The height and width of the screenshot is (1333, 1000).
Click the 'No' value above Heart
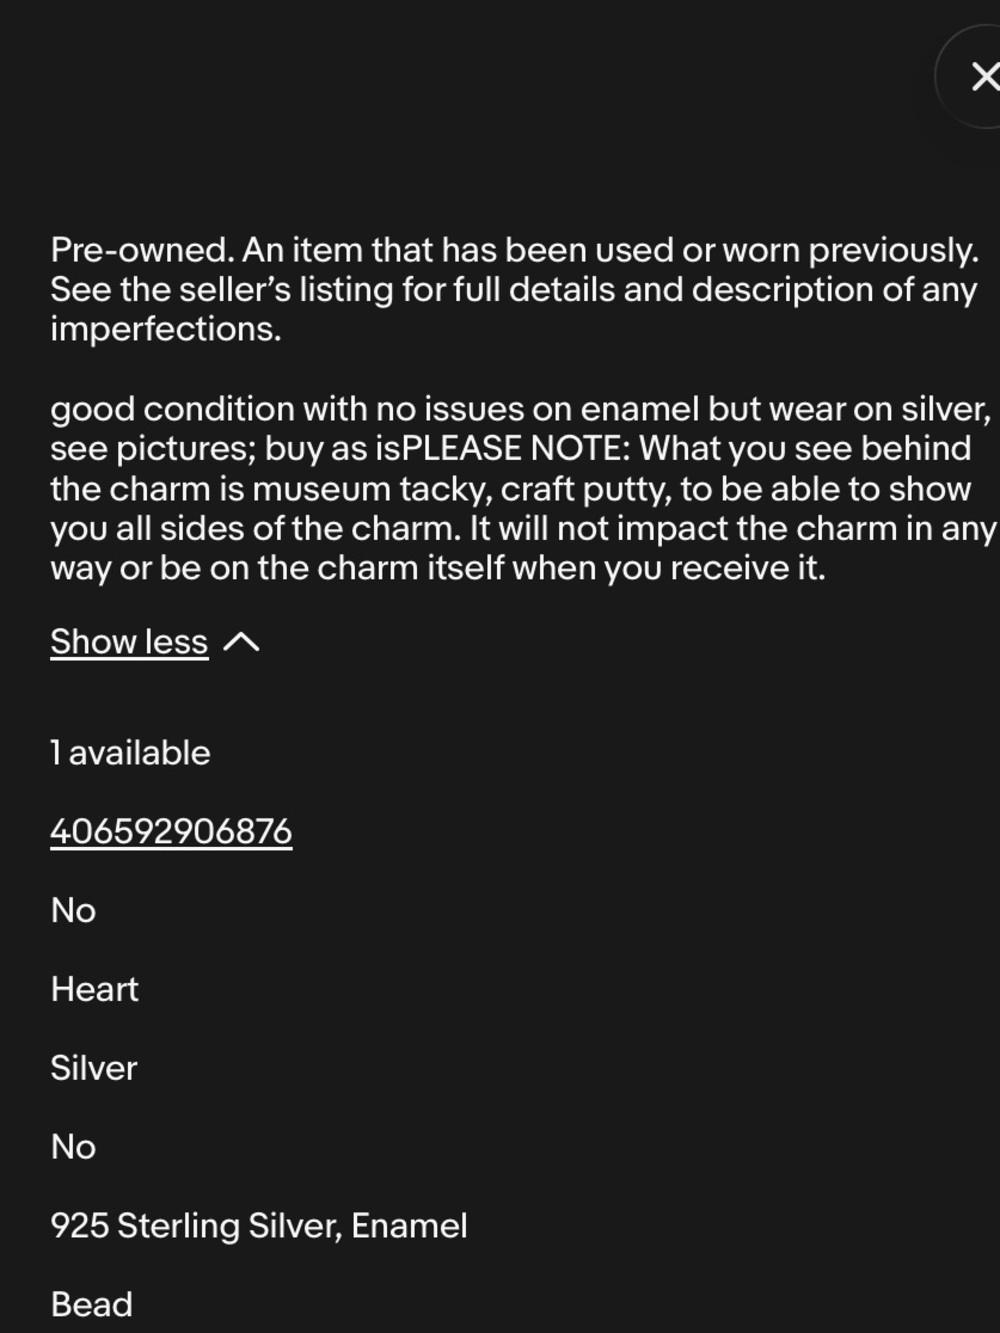(x=73, y=910)
